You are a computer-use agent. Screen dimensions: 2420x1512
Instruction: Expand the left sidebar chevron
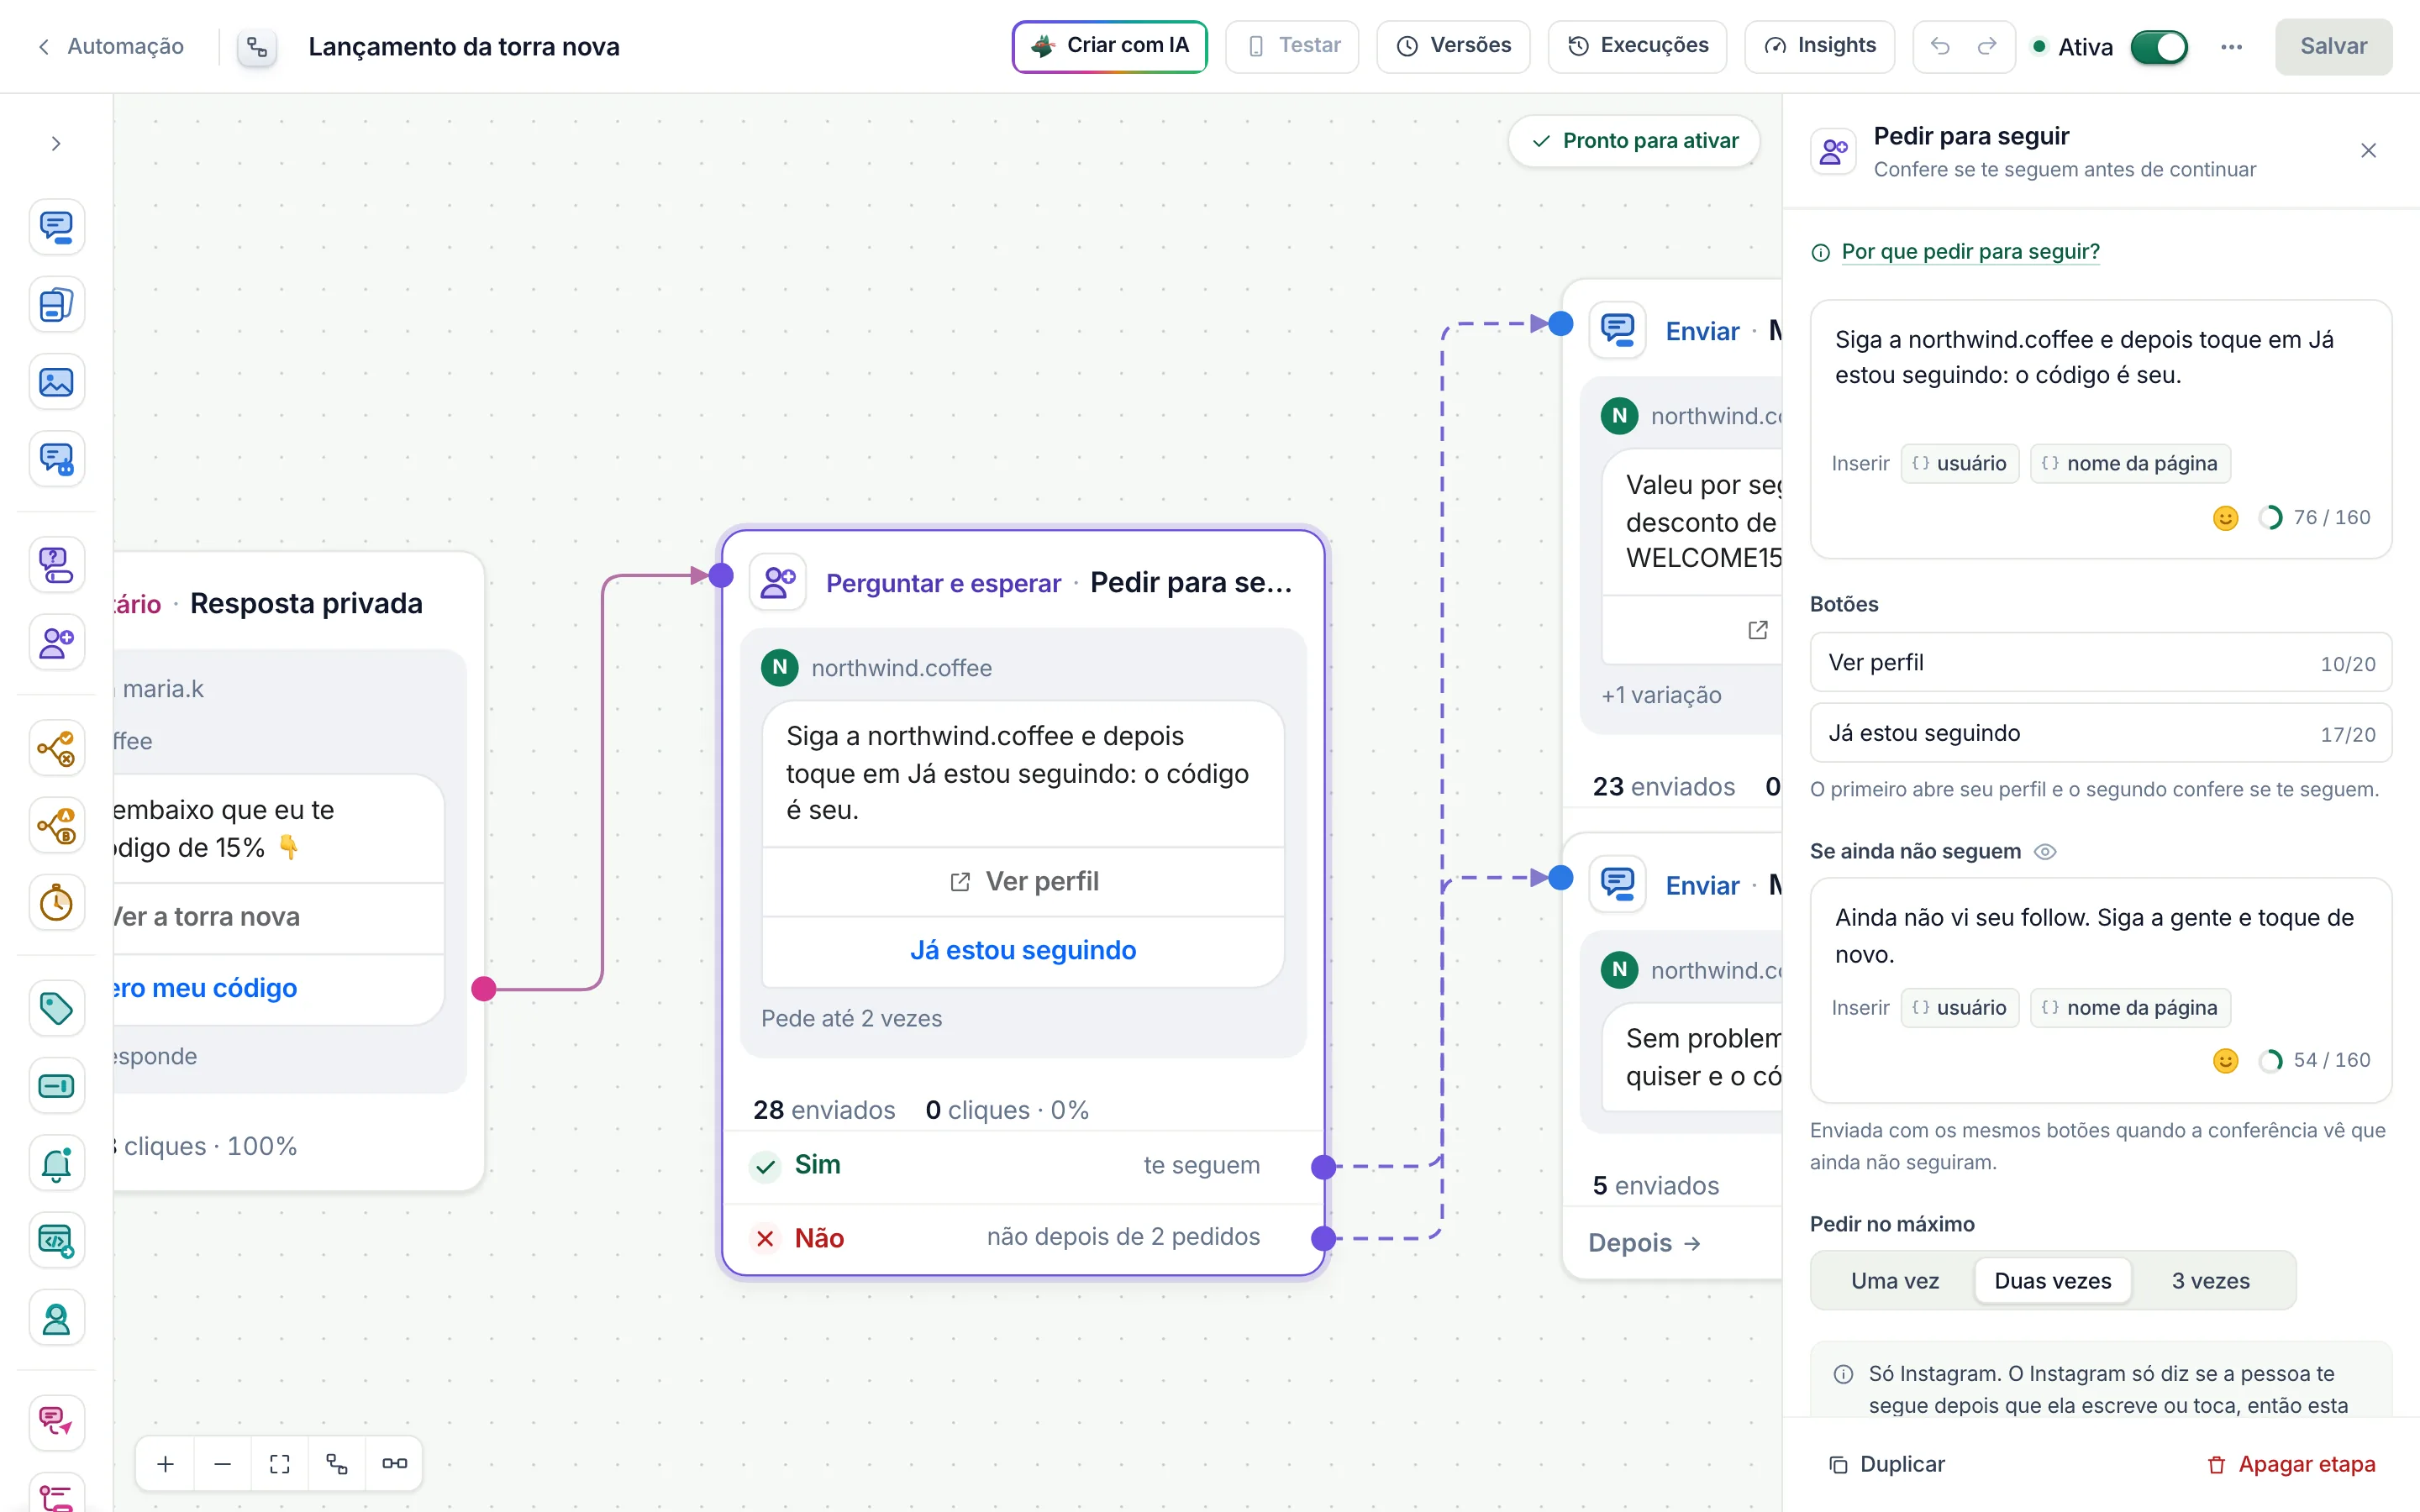tap(56, 144)
